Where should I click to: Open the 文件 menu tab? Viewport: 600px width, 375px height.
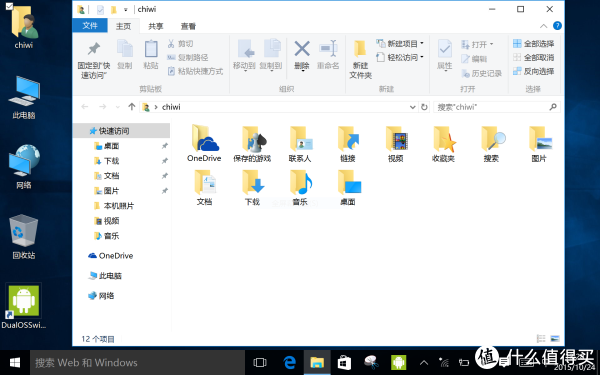click(90, 26)
